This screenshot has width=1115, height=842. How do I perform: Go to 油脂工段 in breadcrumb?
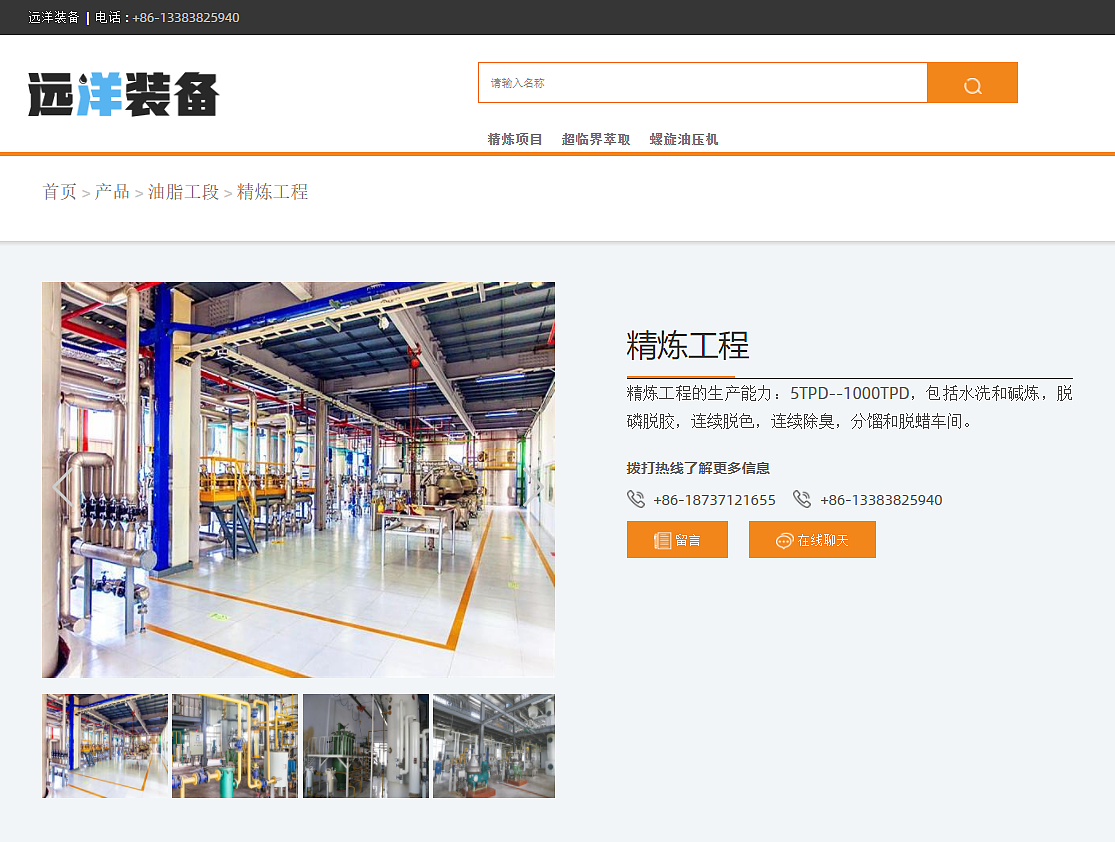[x=183, y=192]
